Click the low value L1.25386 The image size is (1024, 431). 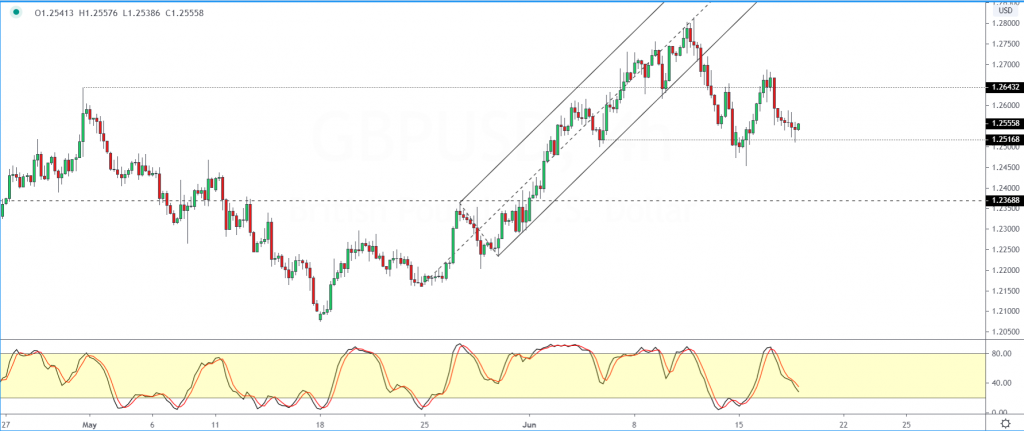coord(140,12)
